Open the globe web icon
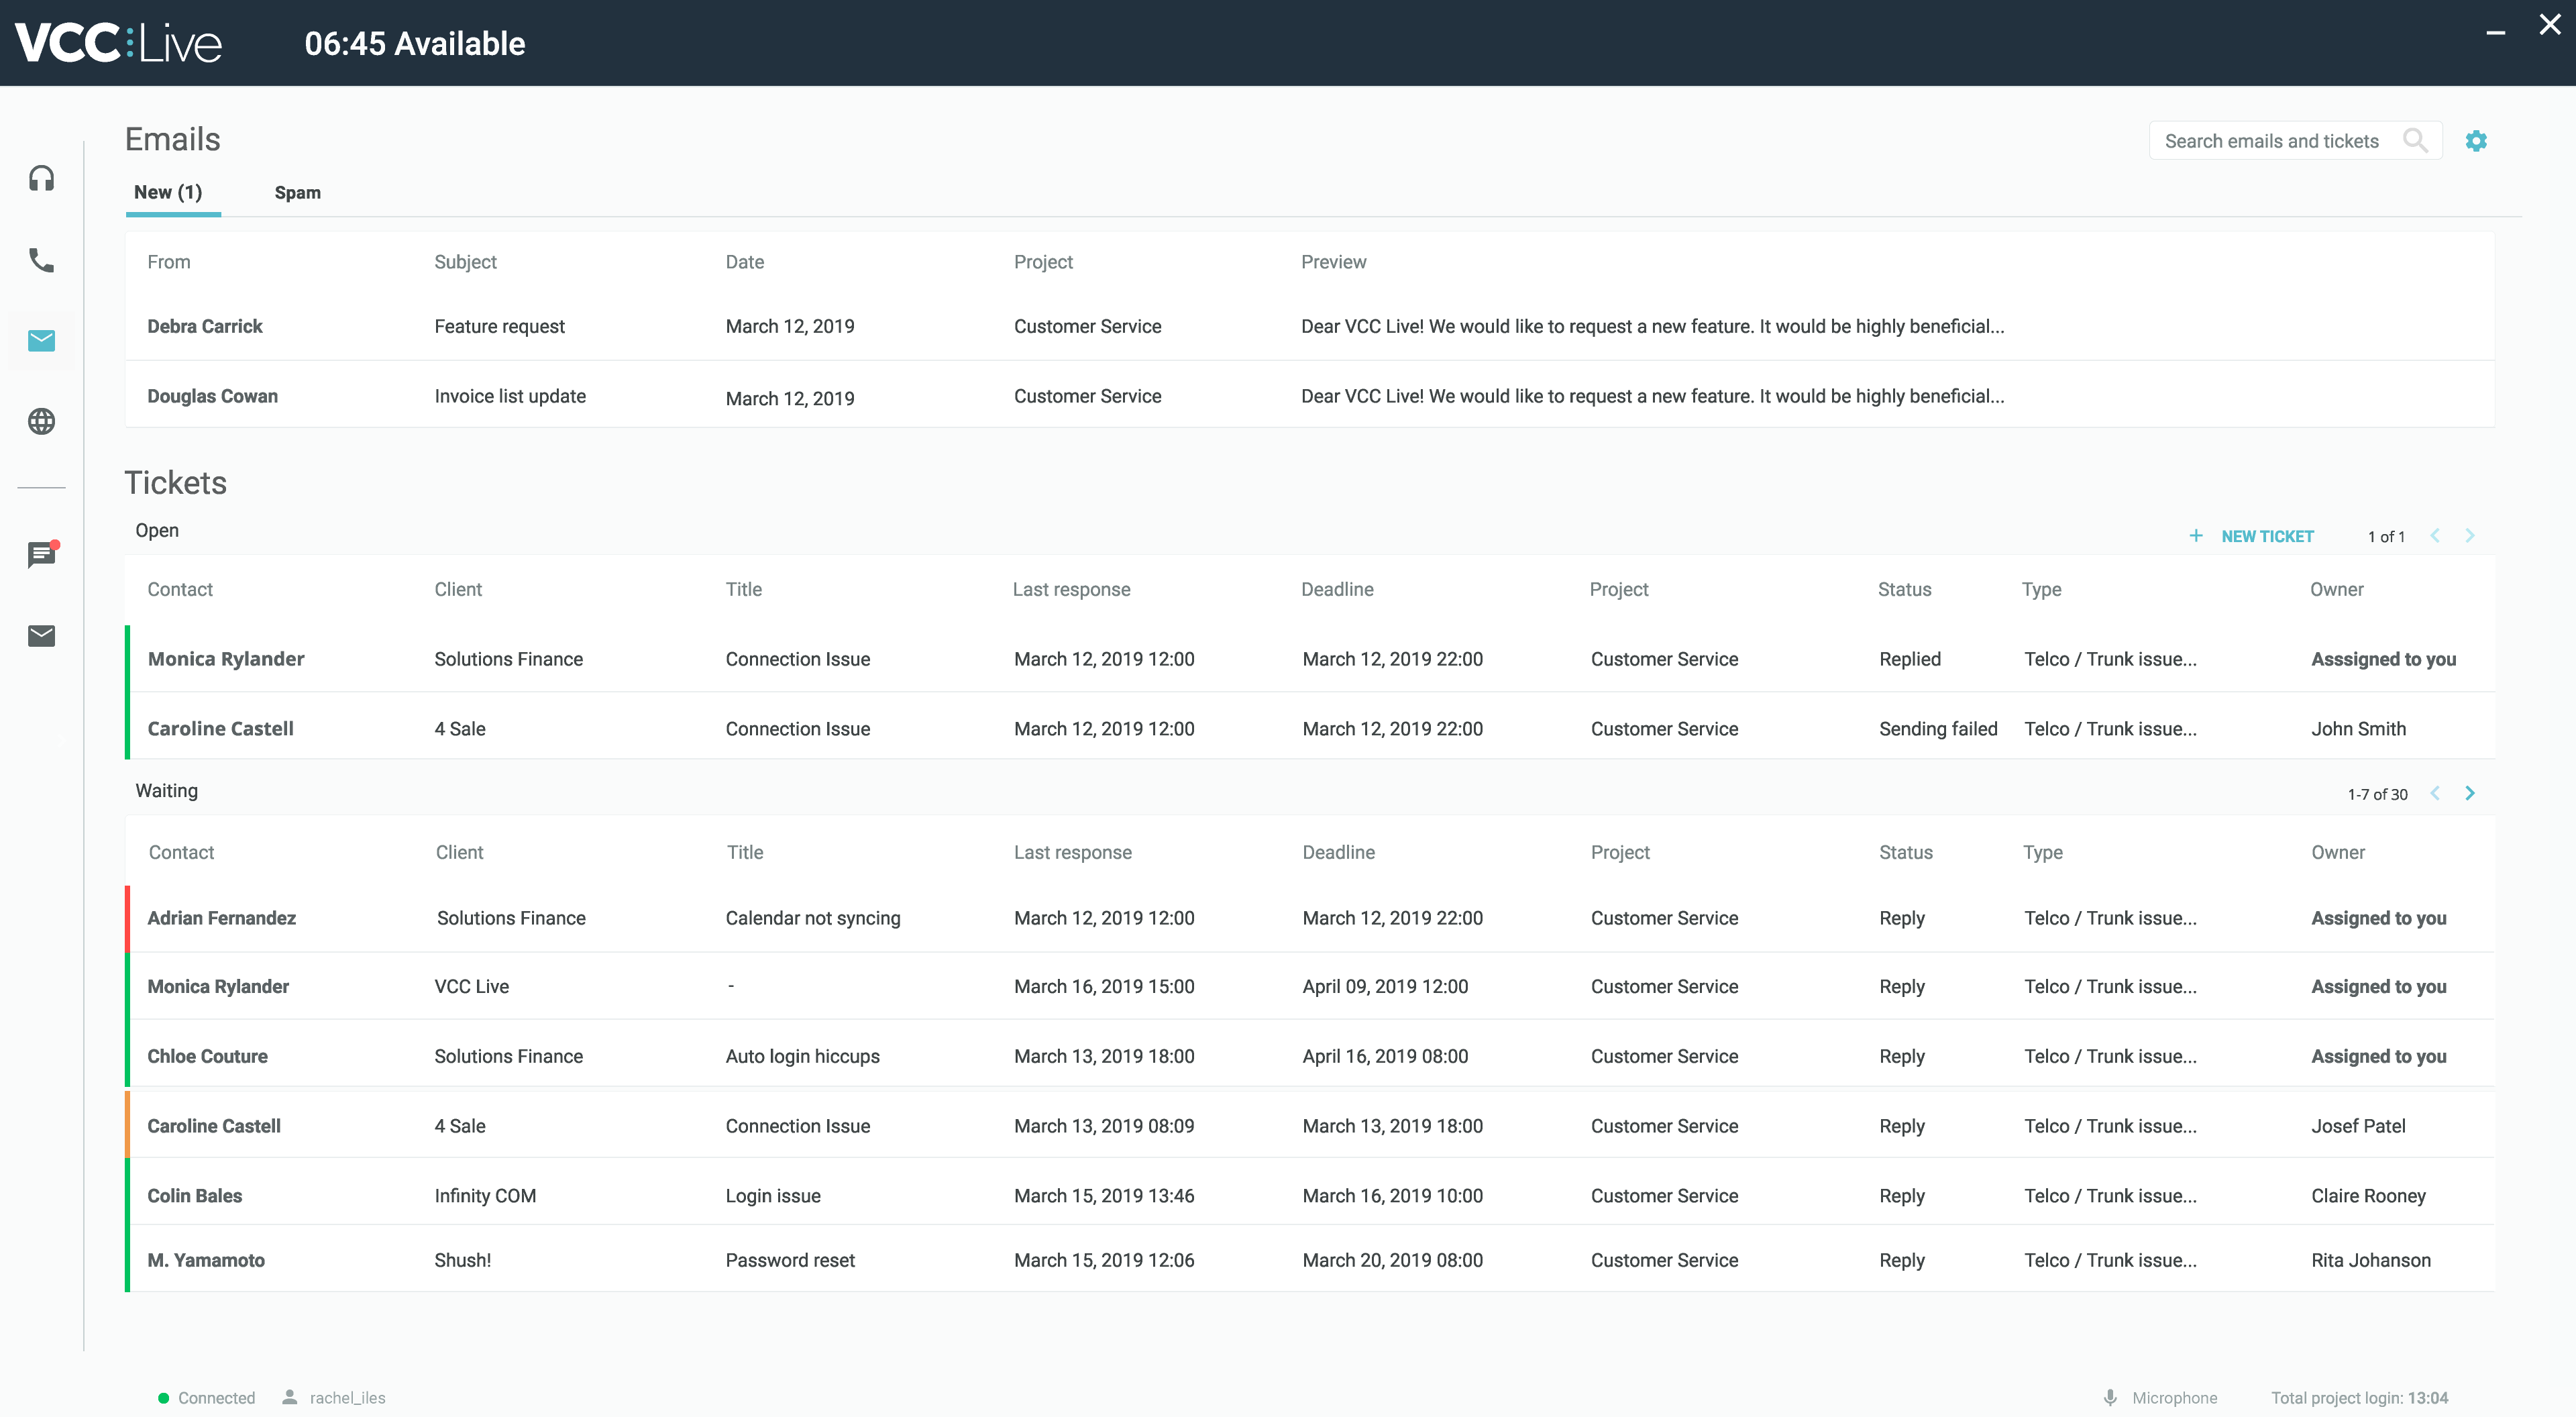The width and height of the screenshot is (2576, 1417). [x=41, y=422]
